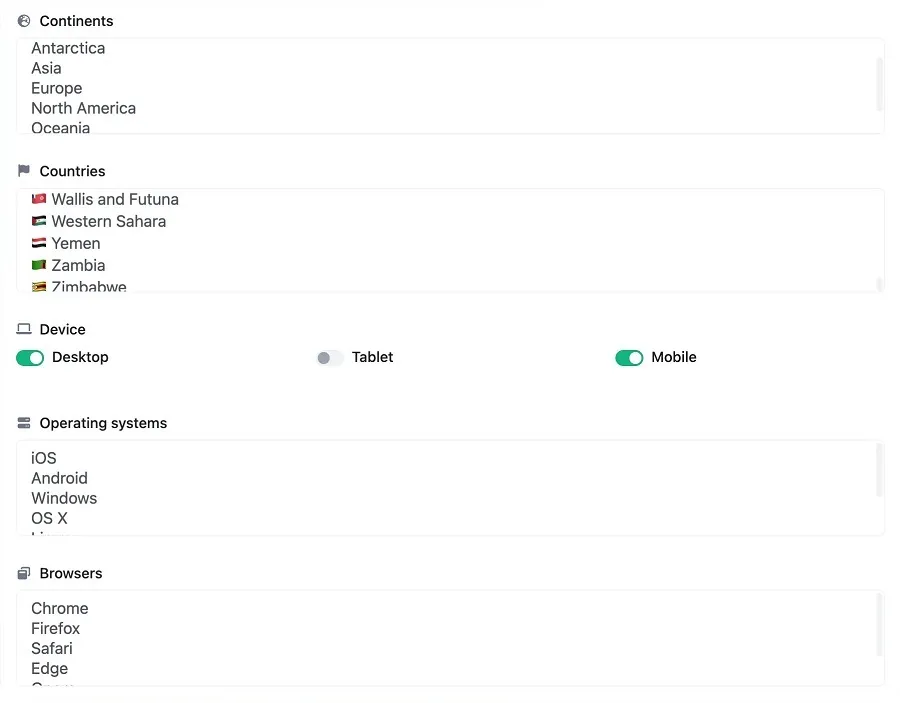Click the globe icon beside Continents
This screenshot has width=900, height=703.
(x=24, y=21)
